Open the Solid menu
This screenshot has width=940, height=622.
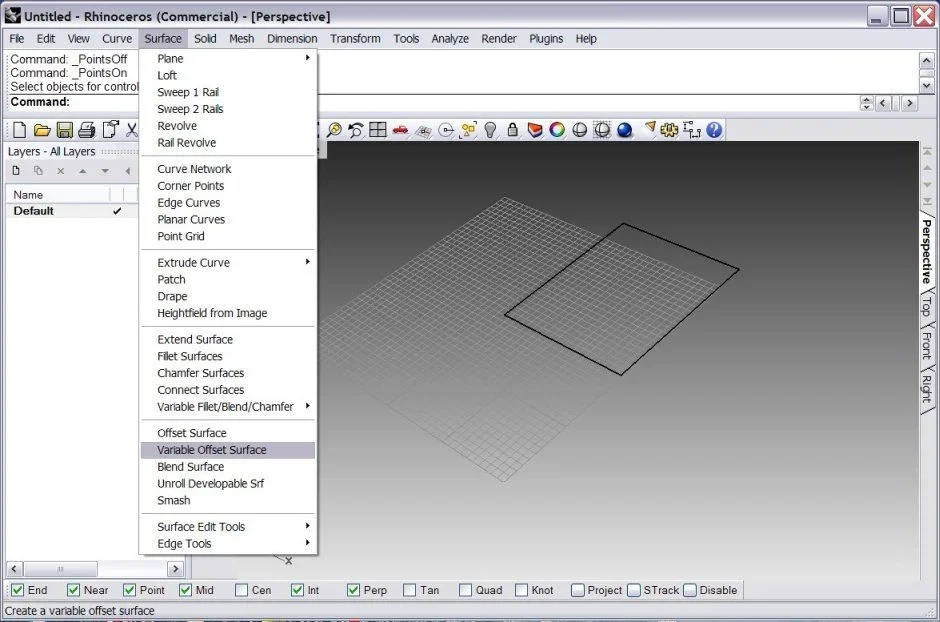click(205, 38)
